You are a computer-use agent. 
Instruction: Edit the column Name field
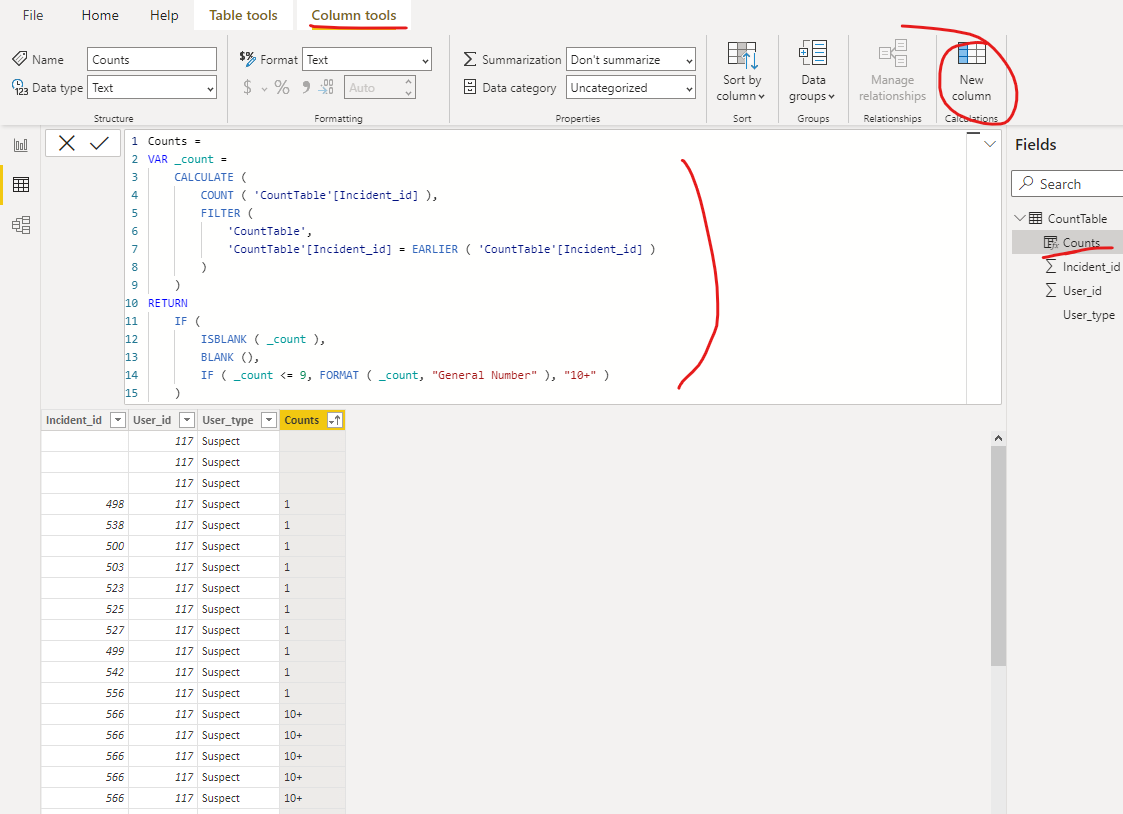(152, 59)
